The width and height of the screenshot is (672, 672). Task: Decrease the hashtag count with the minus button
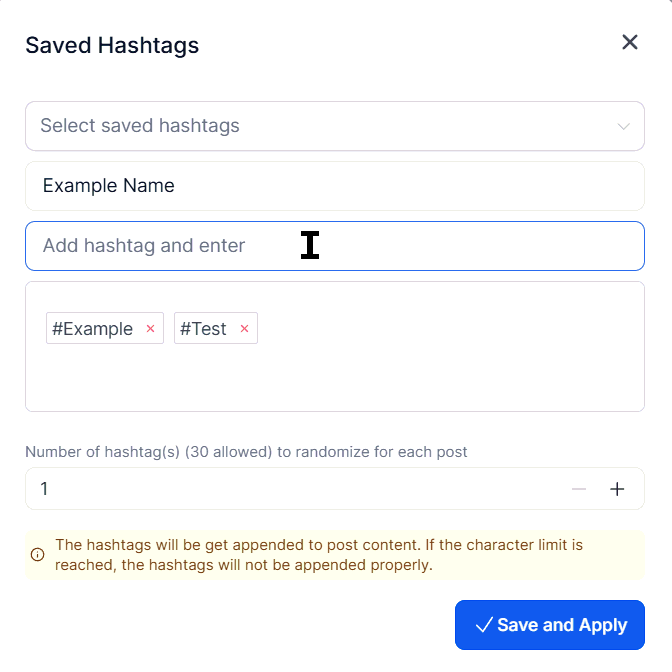coord(579,489)
